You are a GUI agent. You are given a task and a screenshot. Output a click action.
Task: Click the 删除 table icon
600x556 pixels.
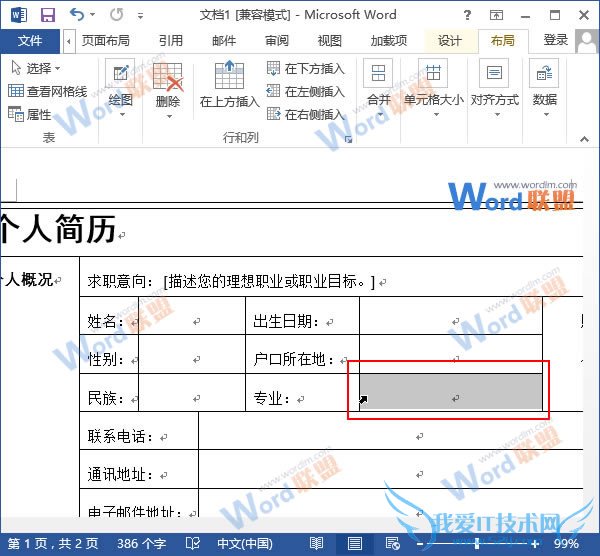(168, 75)
